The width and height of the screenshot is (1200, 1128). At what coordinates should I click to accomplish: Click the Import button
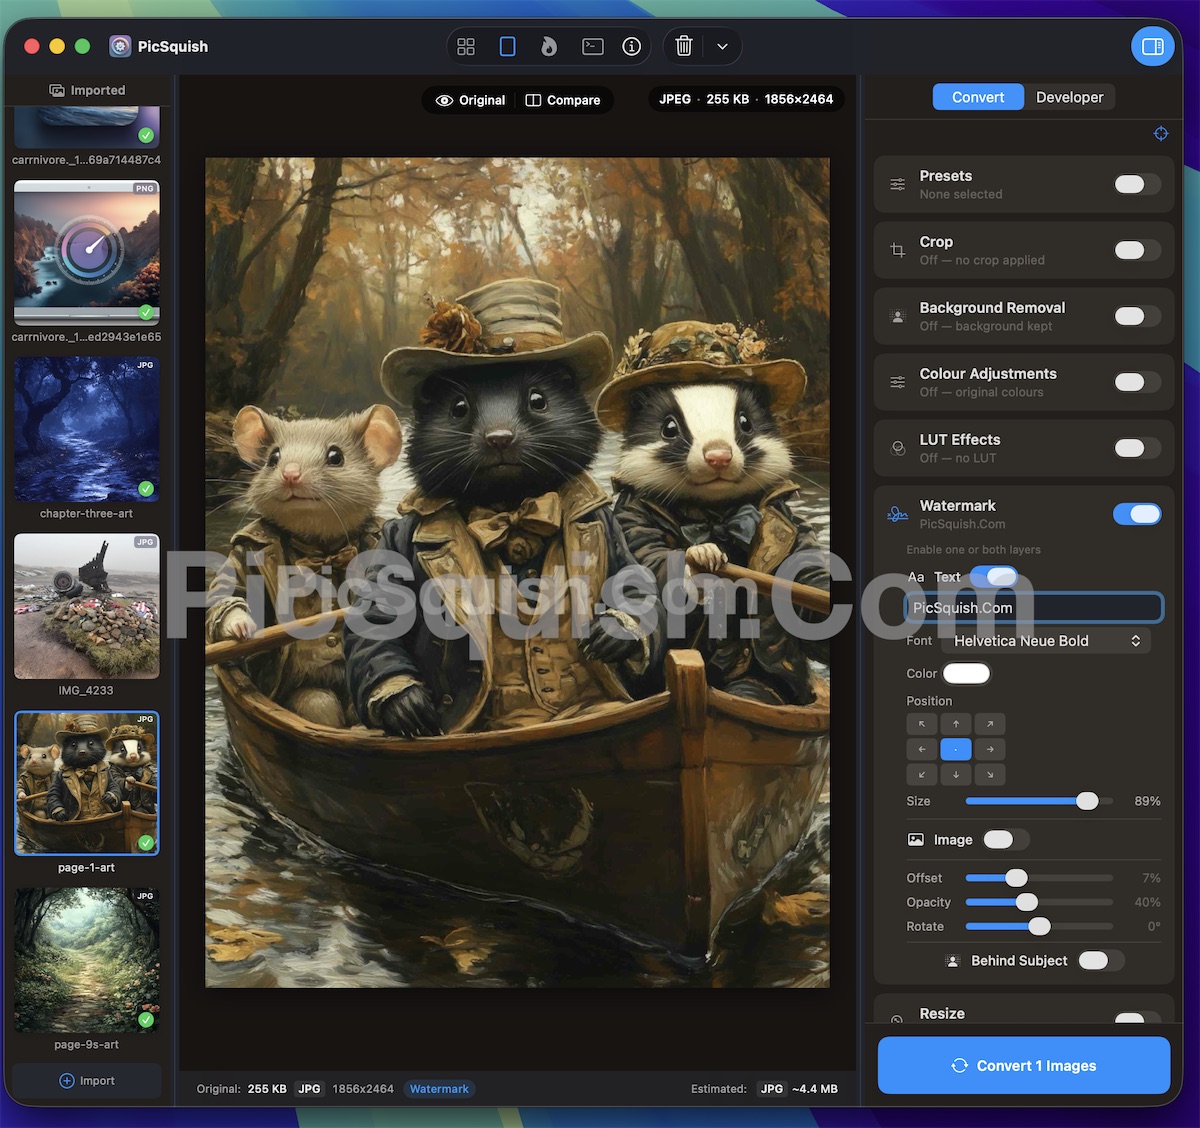click(87, 1080)
